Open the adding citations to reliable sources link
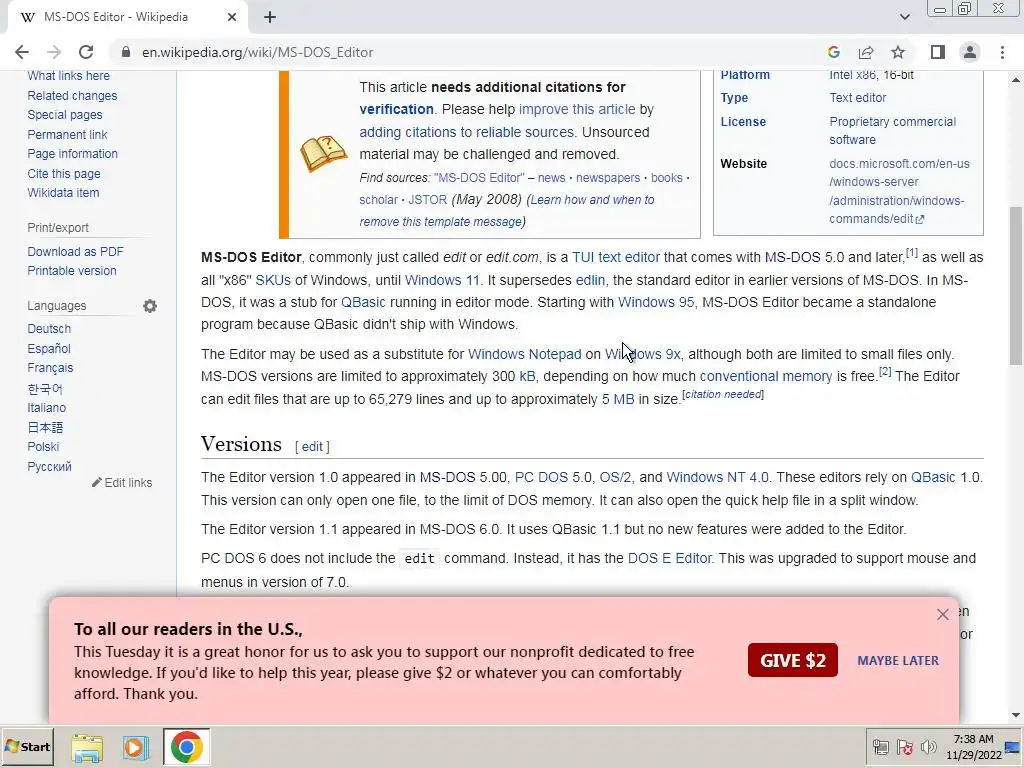 coord(466,132)
